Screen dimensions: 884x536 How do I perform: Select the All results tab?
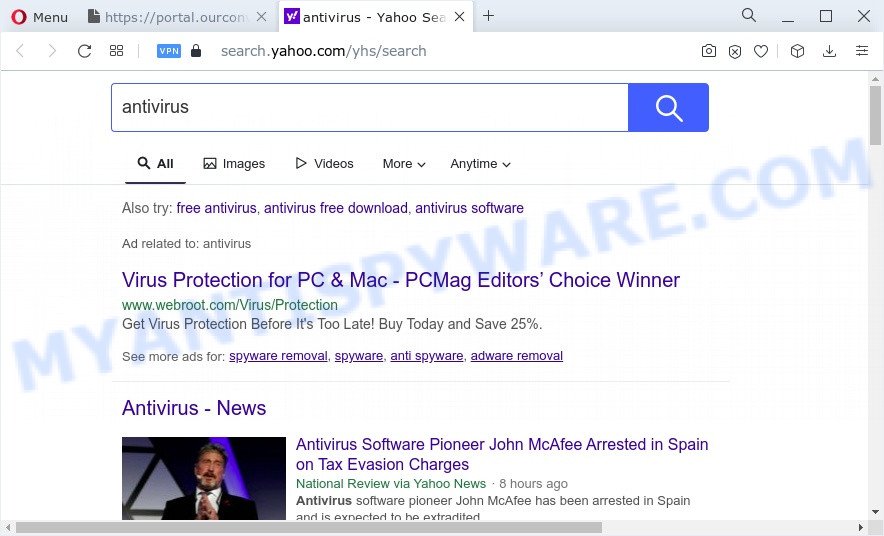(156, 164)
